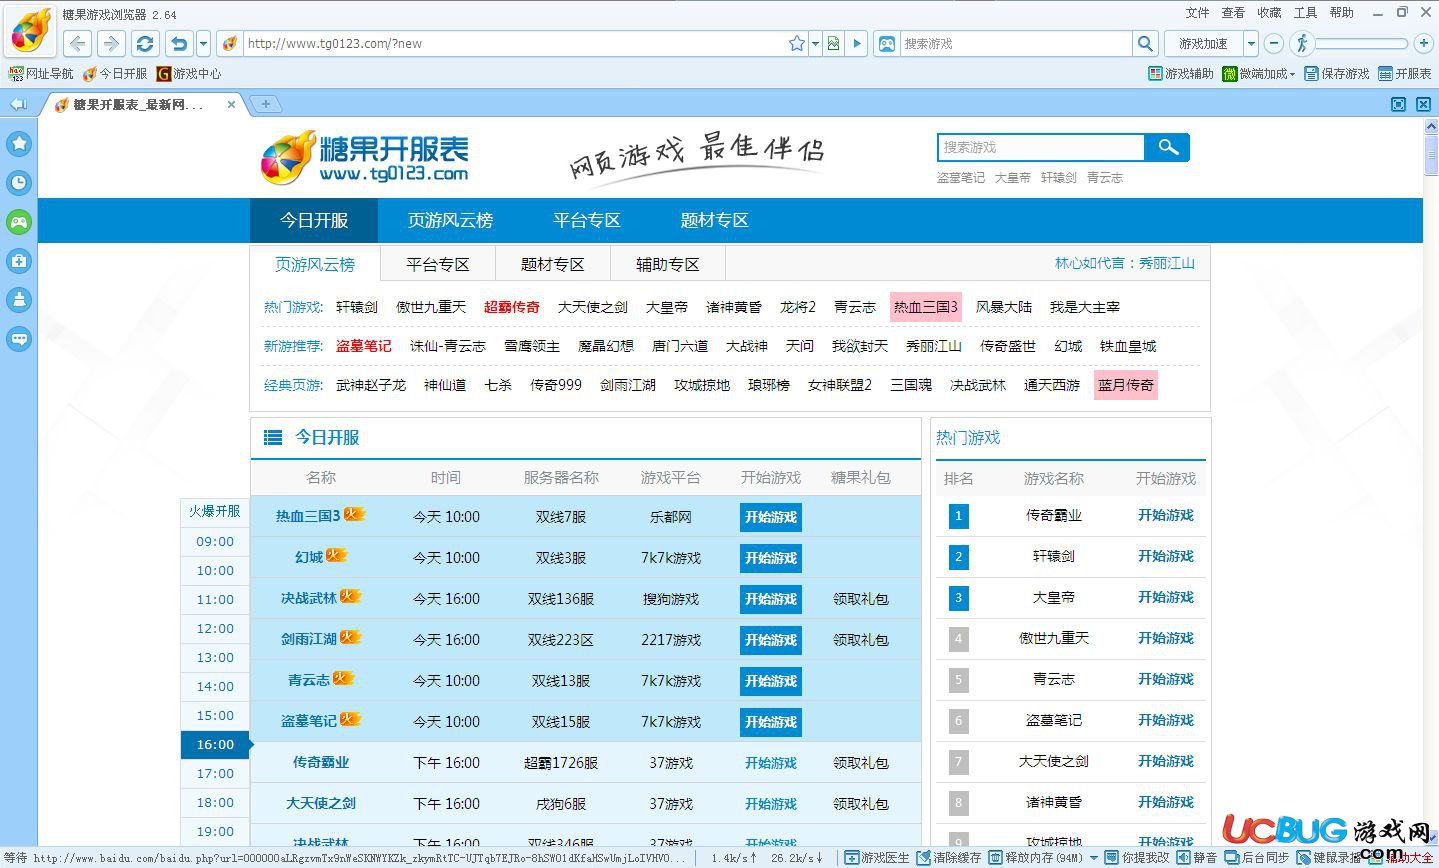Open the 蓝月传奇 classic game link
Viewport: 1439px width, 868px height.
tap(1126, 385)
